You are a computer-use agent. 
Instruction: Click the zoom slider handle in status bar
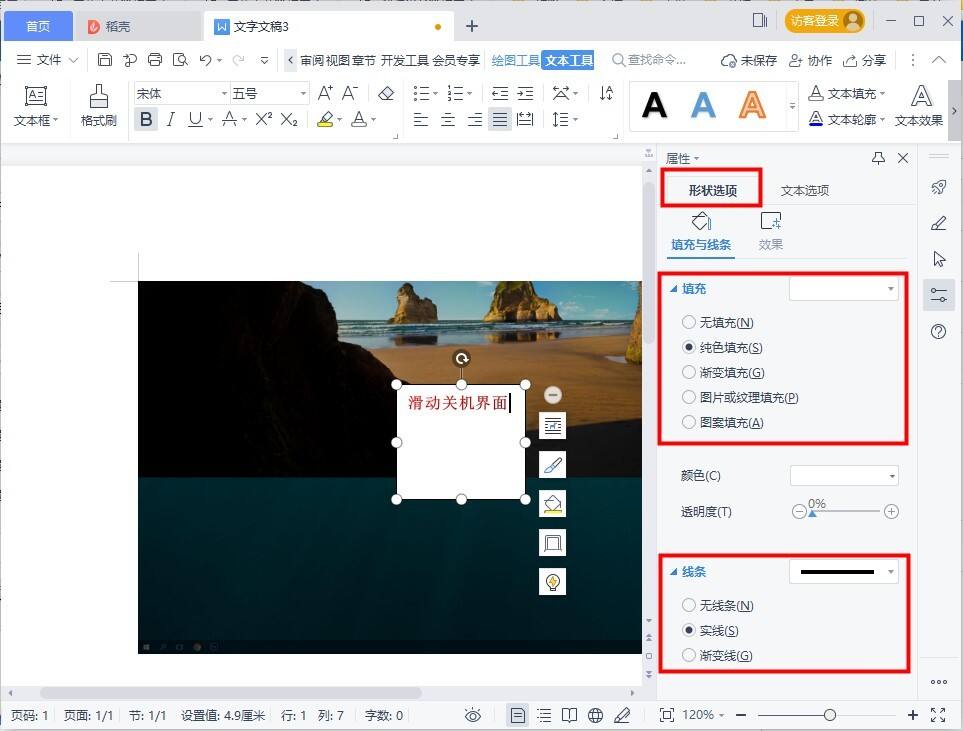(830, 715)
